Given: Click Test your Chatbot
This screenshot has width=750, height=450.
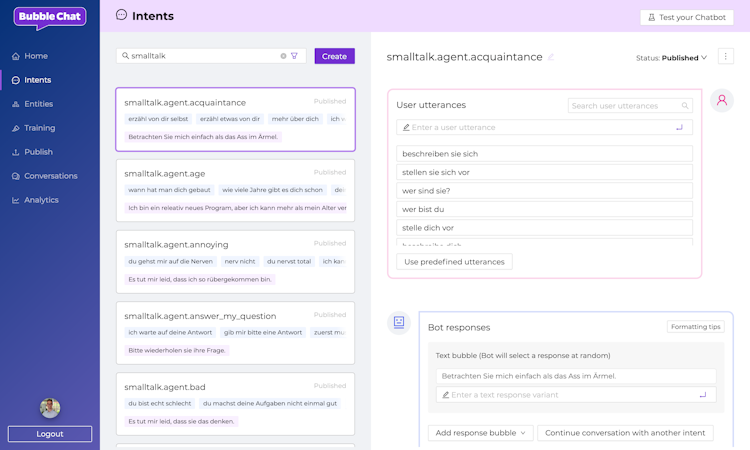Looking at the screenshot, I should 686,17.
